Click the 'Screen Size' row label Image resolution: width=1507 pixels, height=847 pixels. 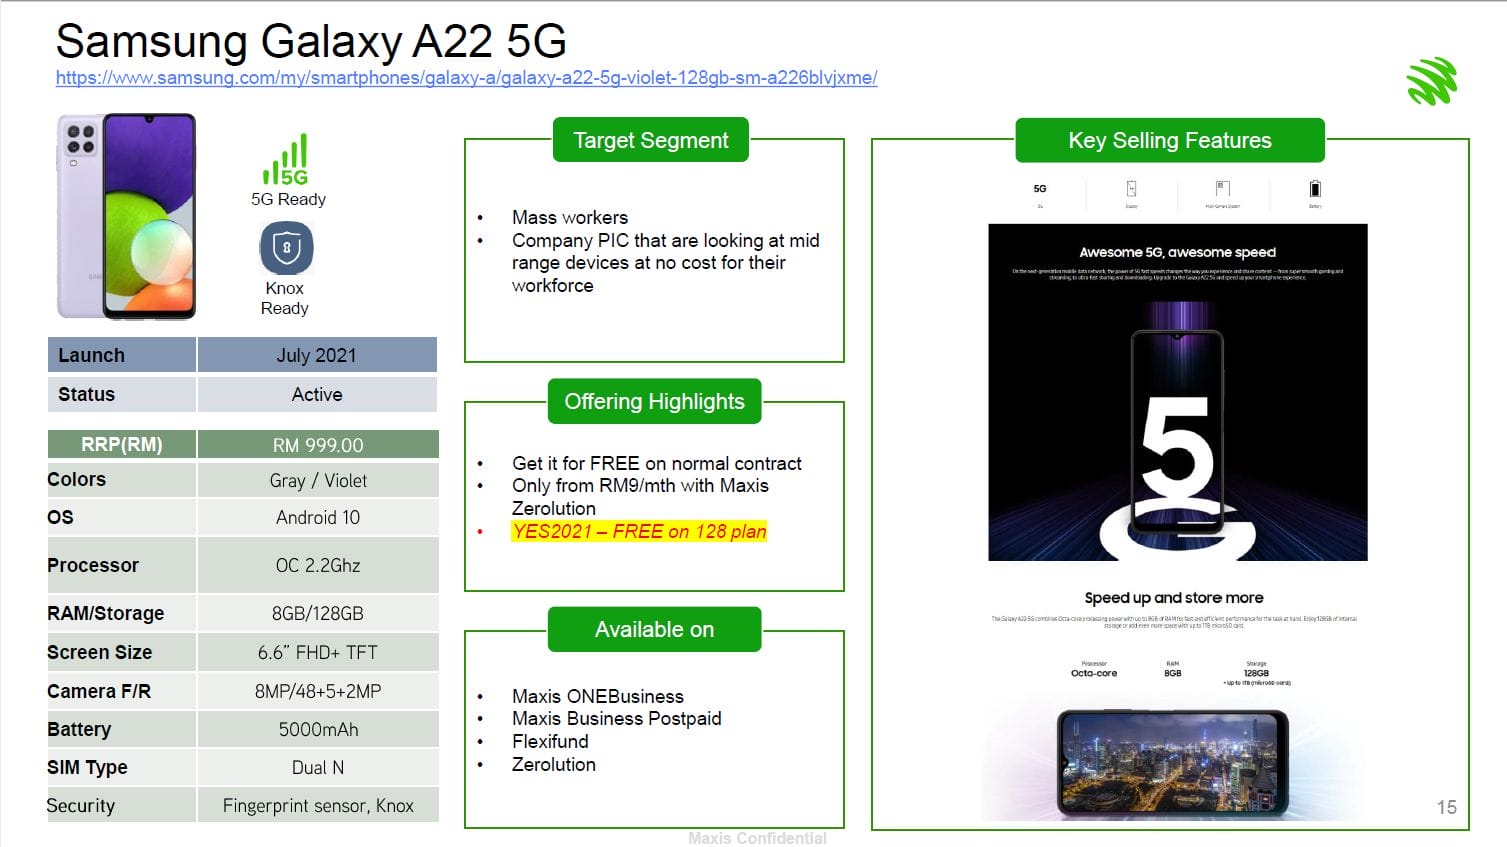pyautogui.click(x=121, y=652)
